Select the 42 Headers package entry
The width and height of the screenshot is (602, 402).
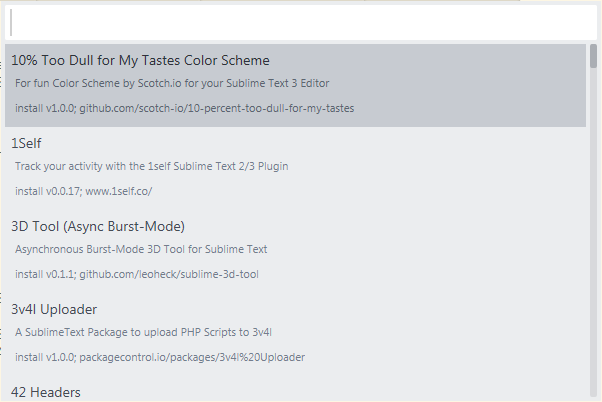[46, 392]
